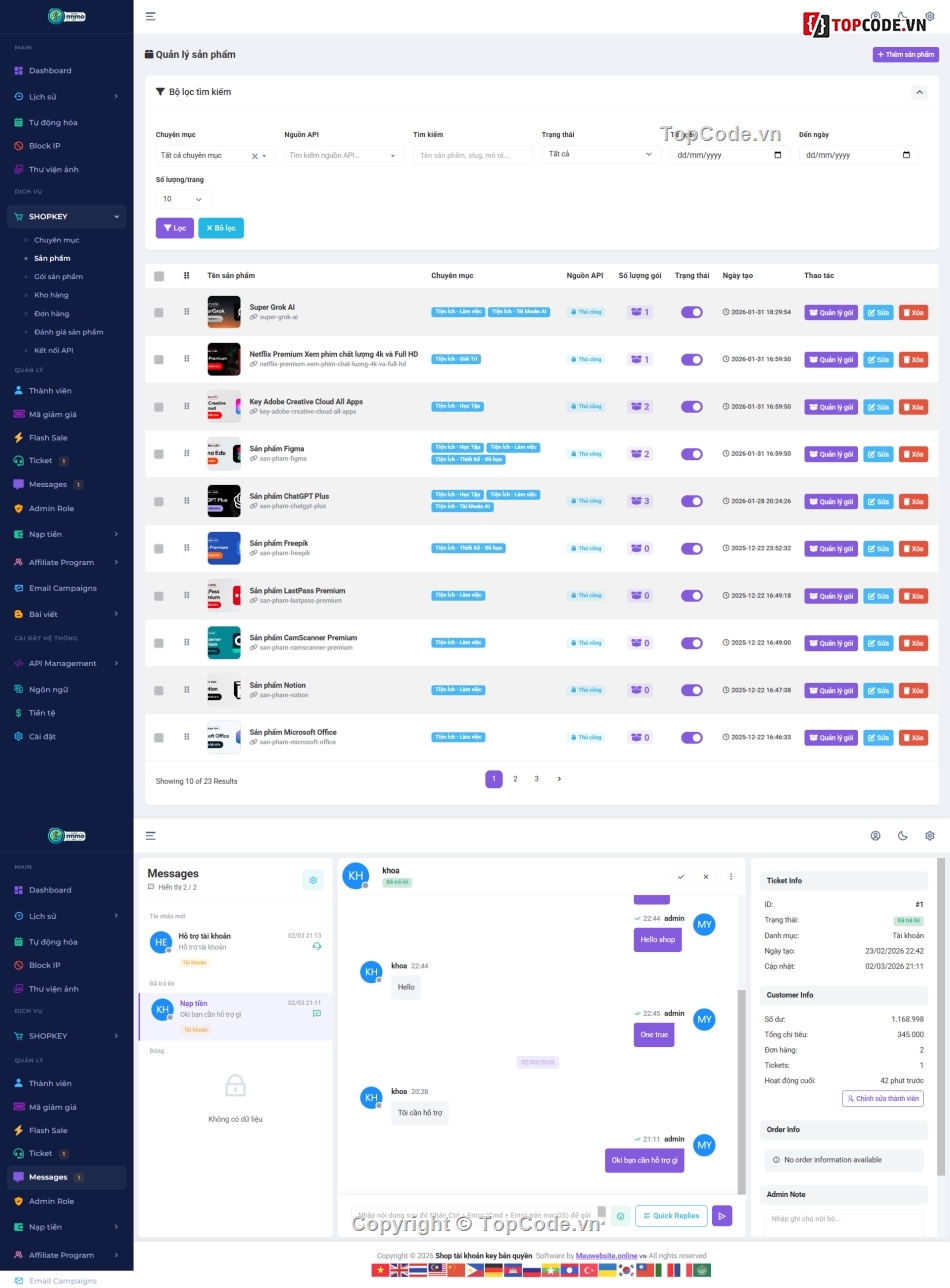
Task: Open the three-dot menu in the chat header
Action: coord(731,876)
